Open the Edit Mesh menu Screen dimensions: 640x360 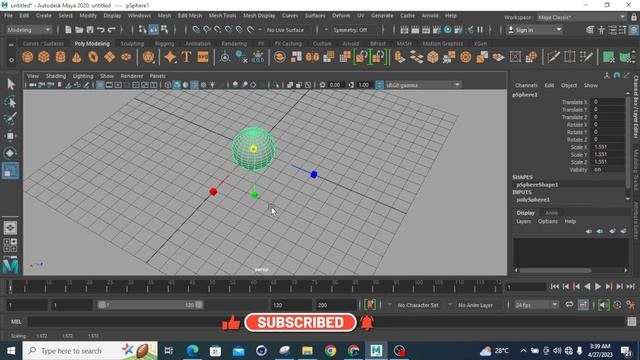click(190, 16)
